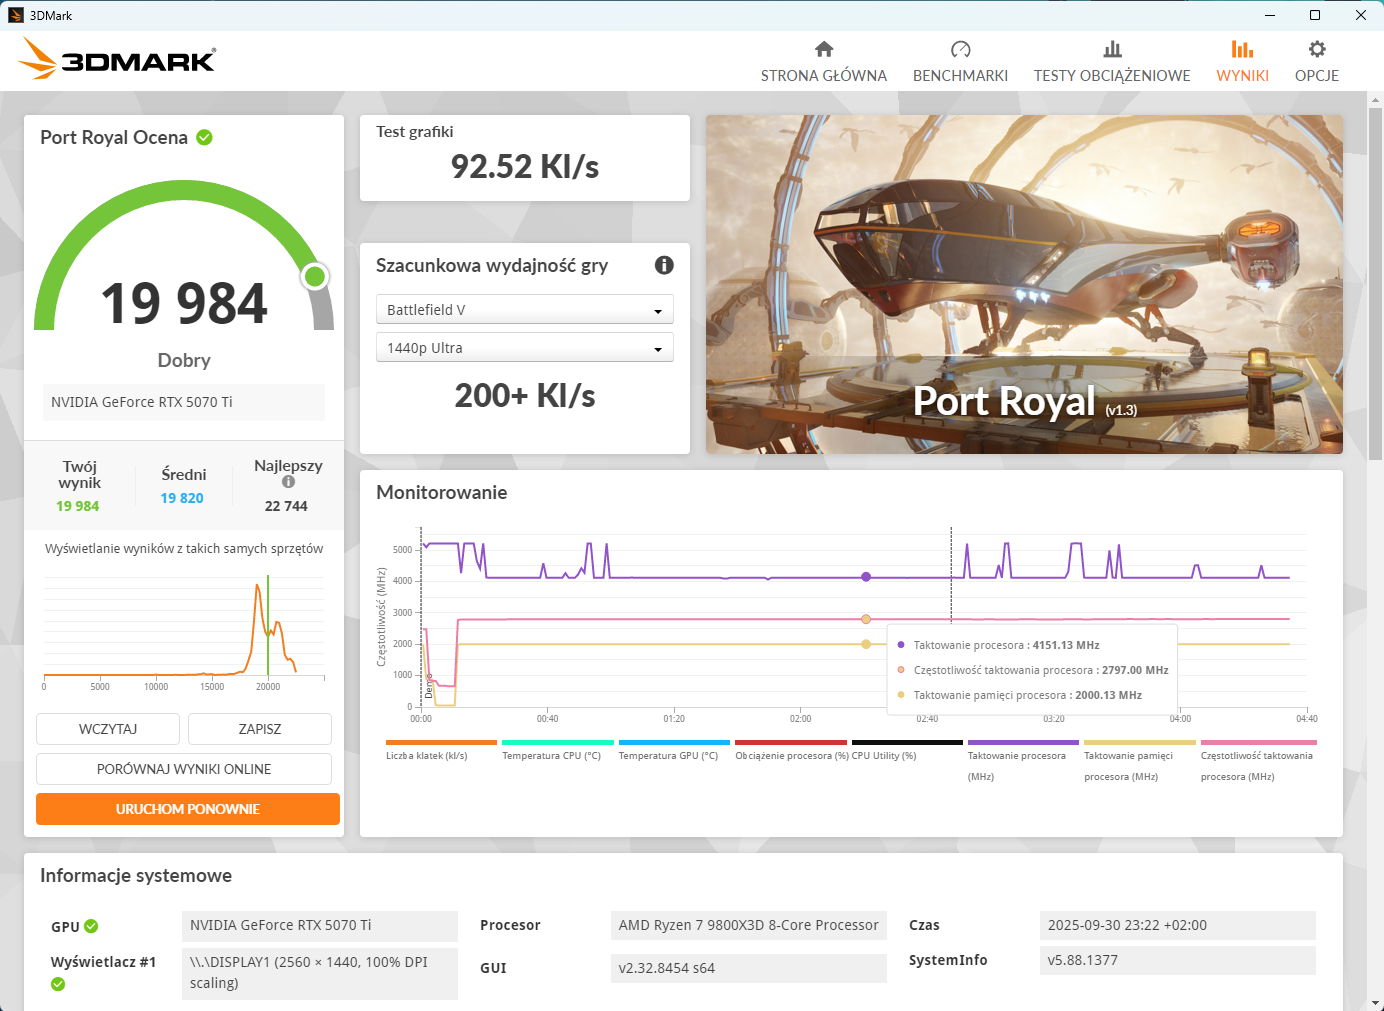Open Testy Obciążeniowe stress test icon
1384x1011 pixels.
[1111, 50]
